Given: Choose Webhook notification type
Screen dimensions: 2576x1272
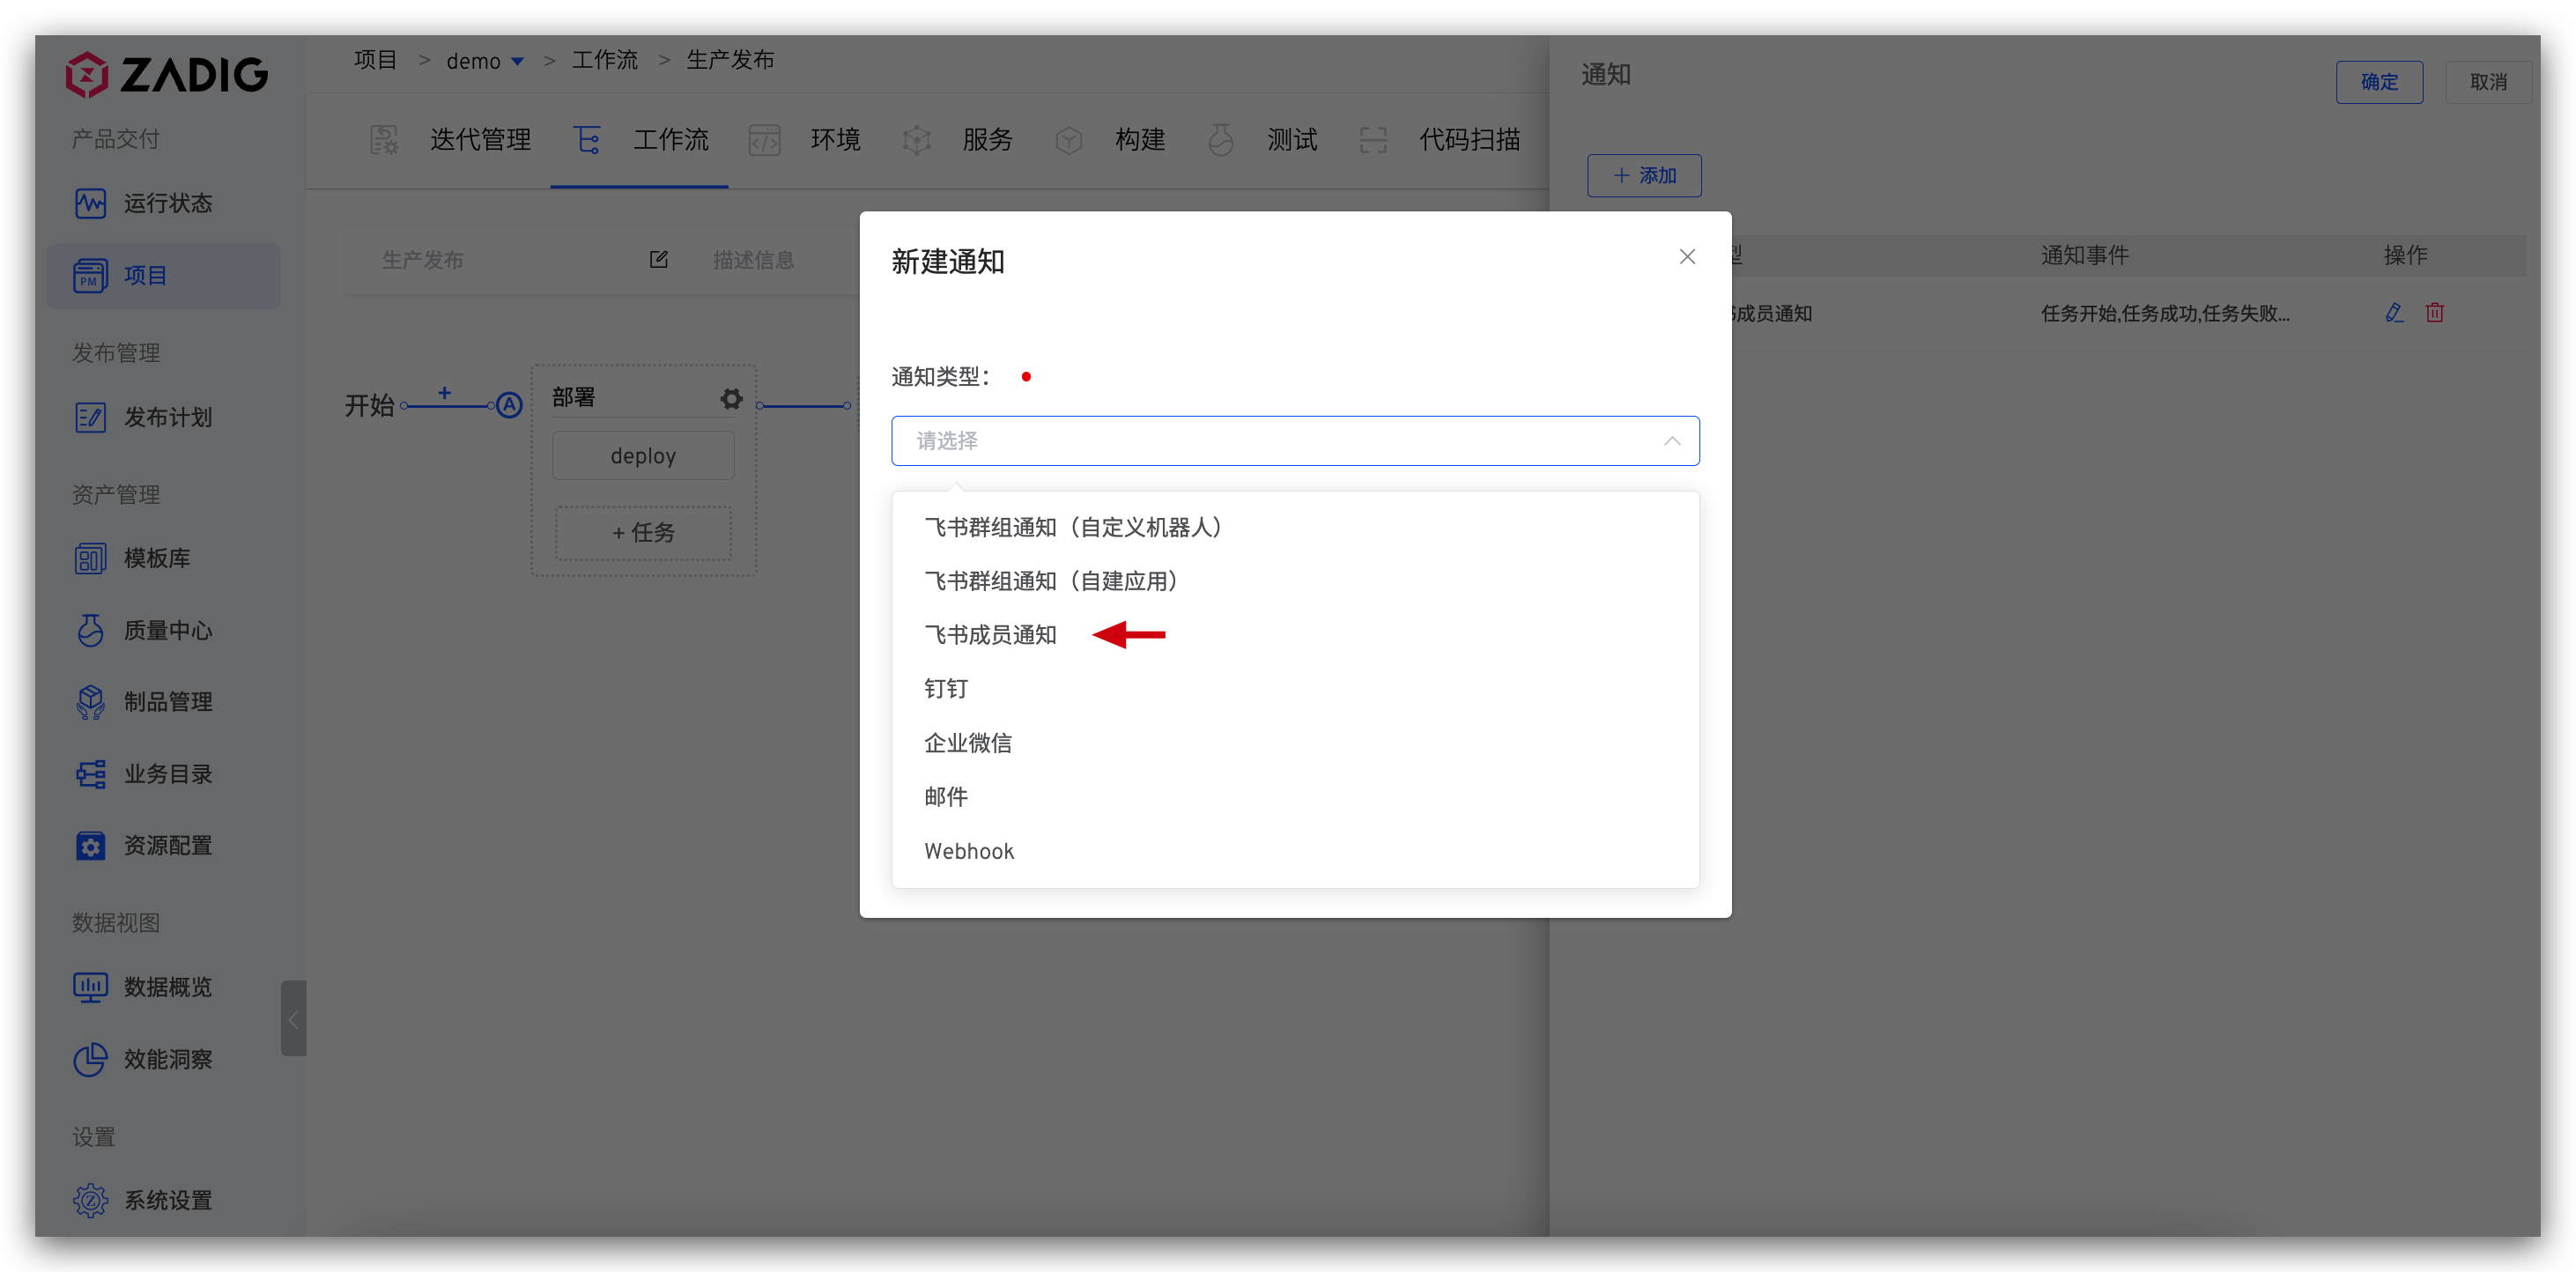Looking at the screenshot, I should [x=968, y=851].
